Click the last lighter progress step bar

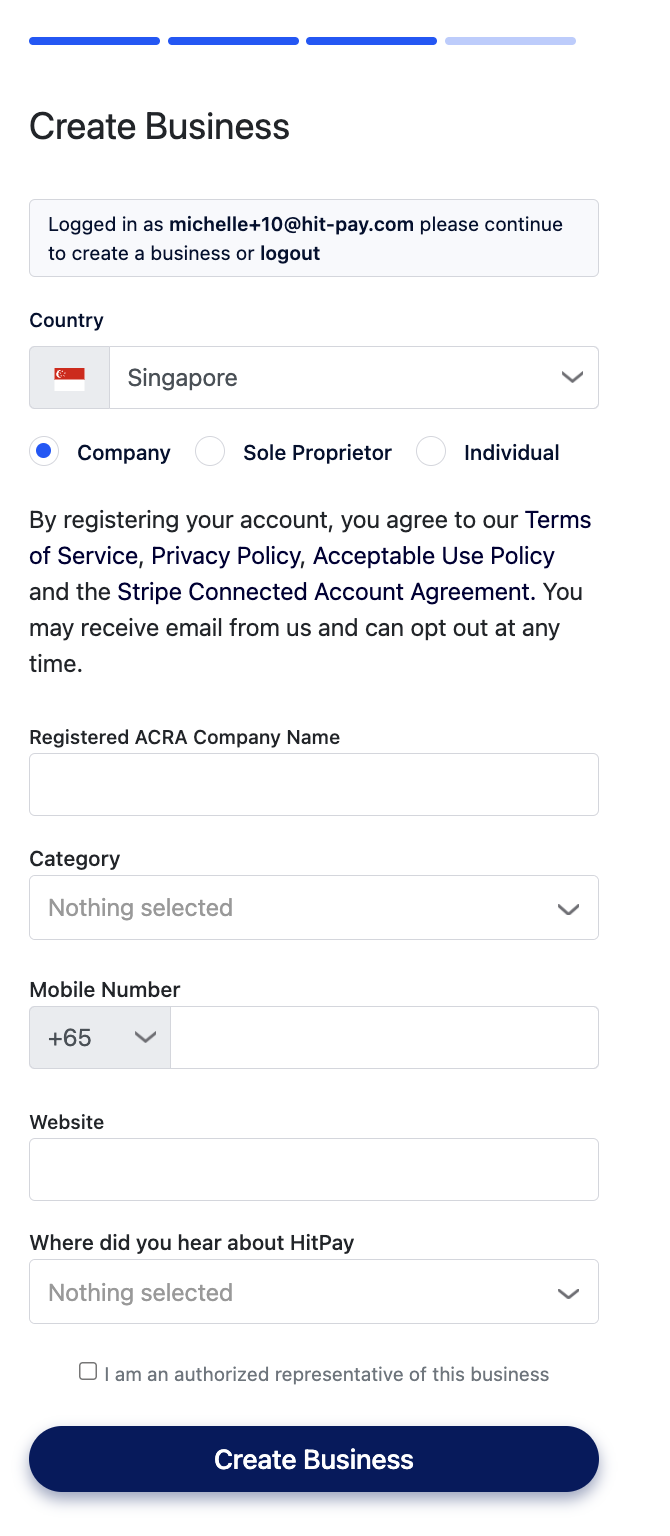510,41
